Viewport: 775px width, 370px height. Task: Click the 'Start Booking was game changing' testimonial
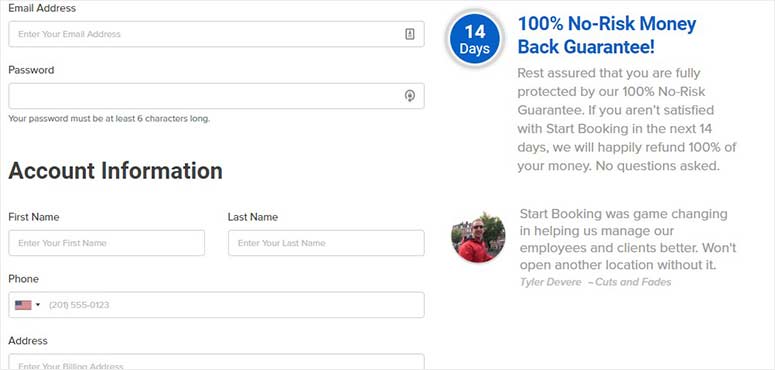pyautogui.click(x=628, y=240)
